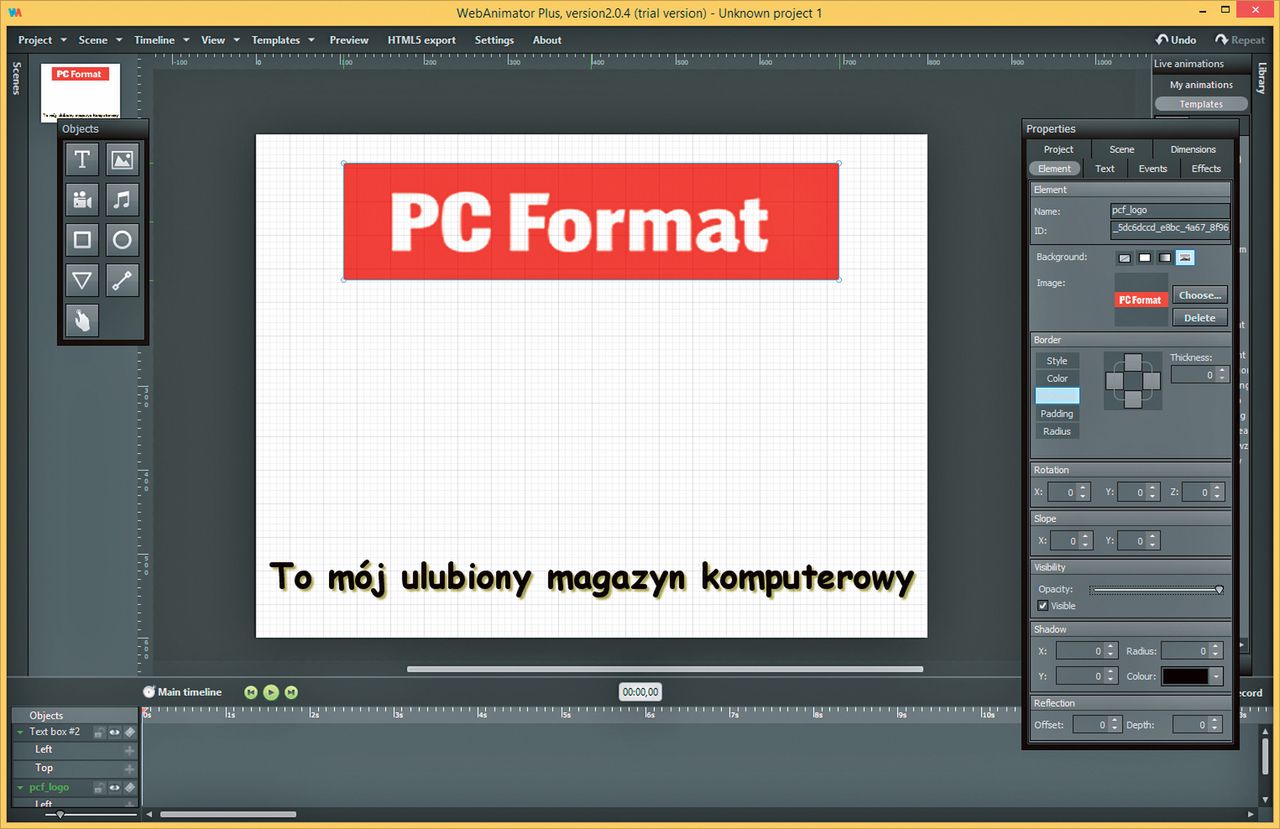Select the hand pointer hotspot tool
This screenshot has width=1280, height=829.
pyautogui.click(x=82, y=321)
